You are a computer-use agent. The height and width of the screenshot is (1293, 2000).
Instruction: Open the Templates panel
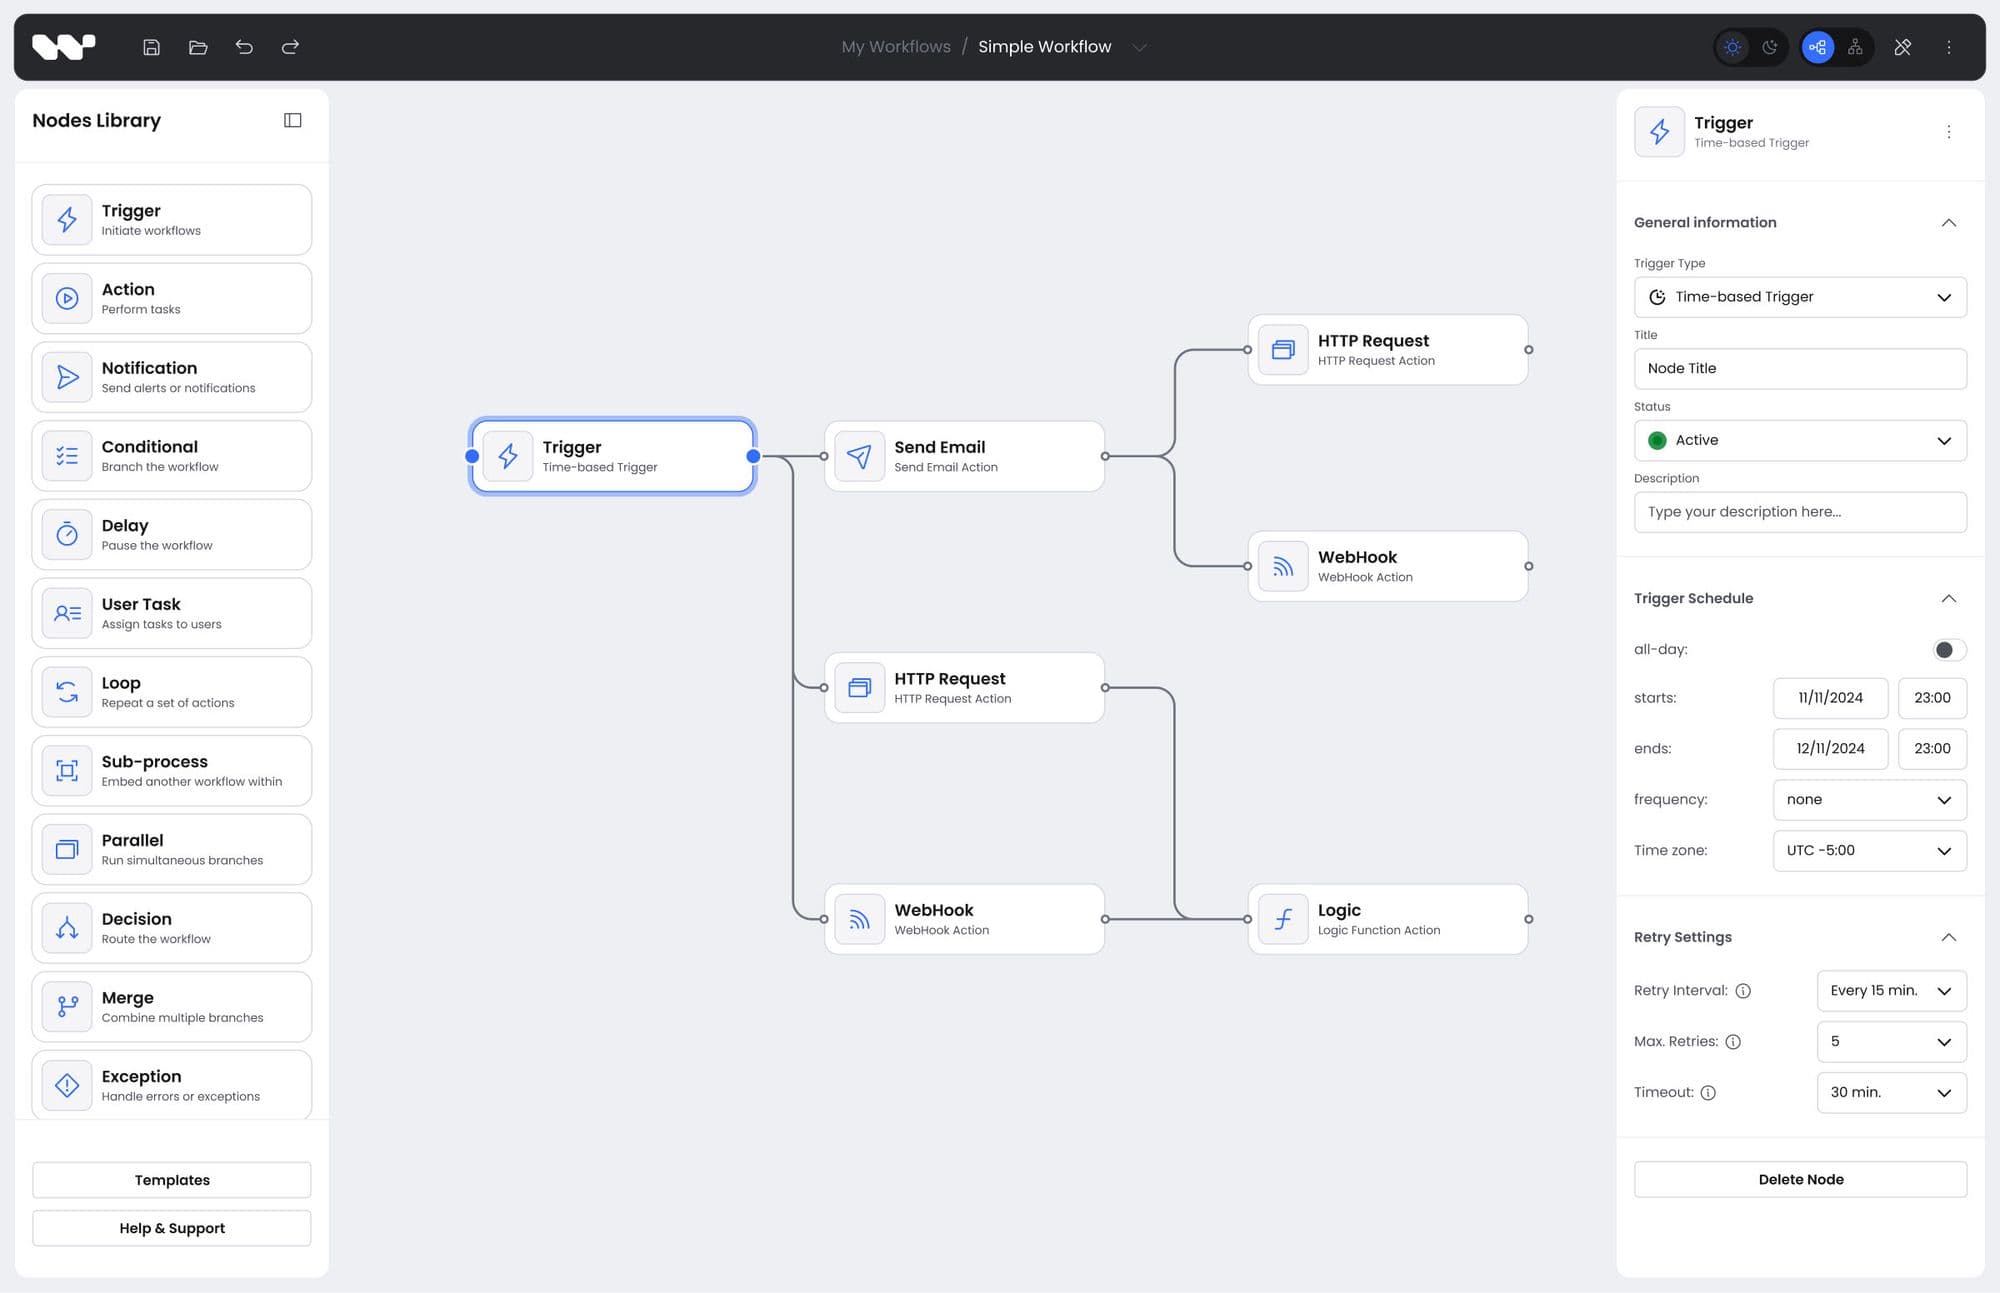click(x=171, y=1179)
